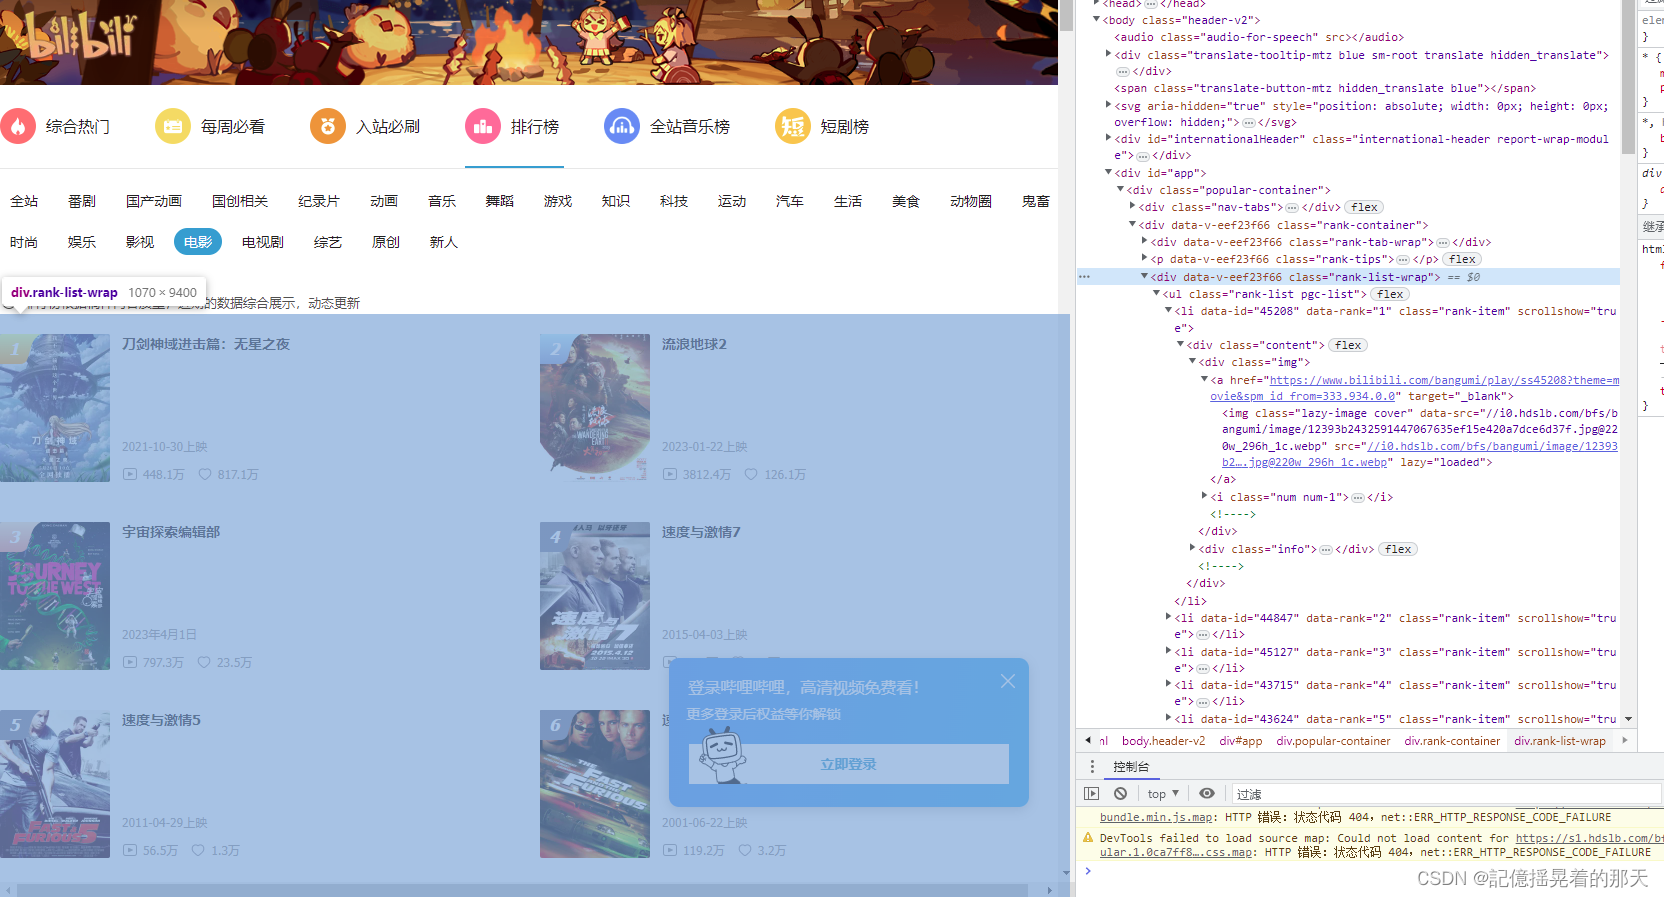Click the bilibili logo in banner
The image size is (1664, 897).
coord(82,38)
